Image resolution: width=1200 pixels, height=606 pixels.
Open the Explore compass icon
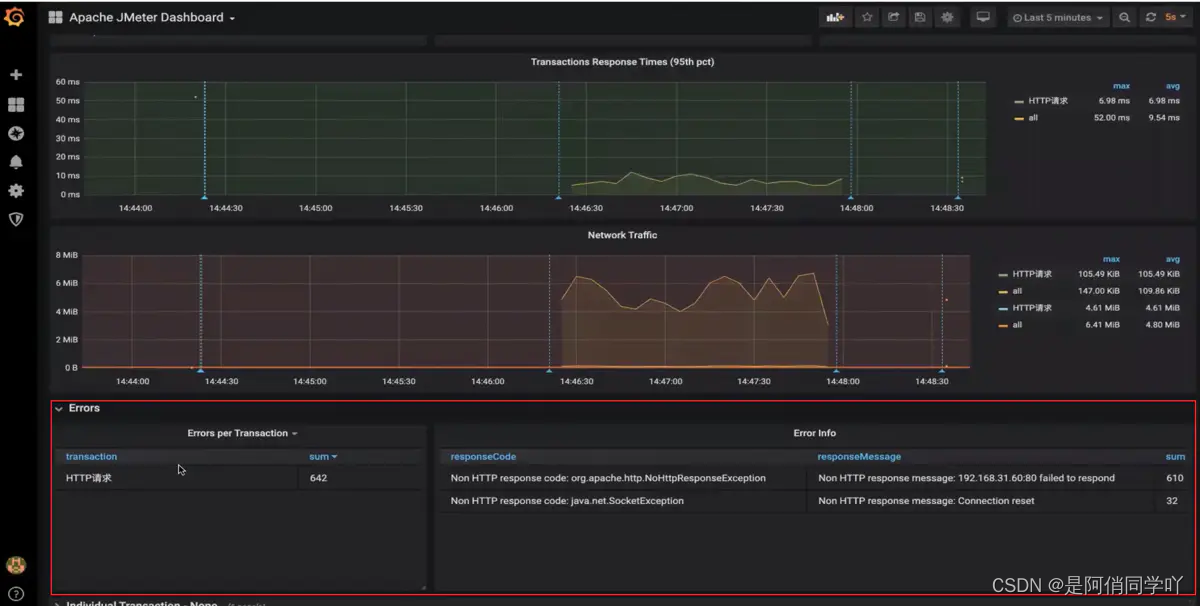click(x=16, y=133)
